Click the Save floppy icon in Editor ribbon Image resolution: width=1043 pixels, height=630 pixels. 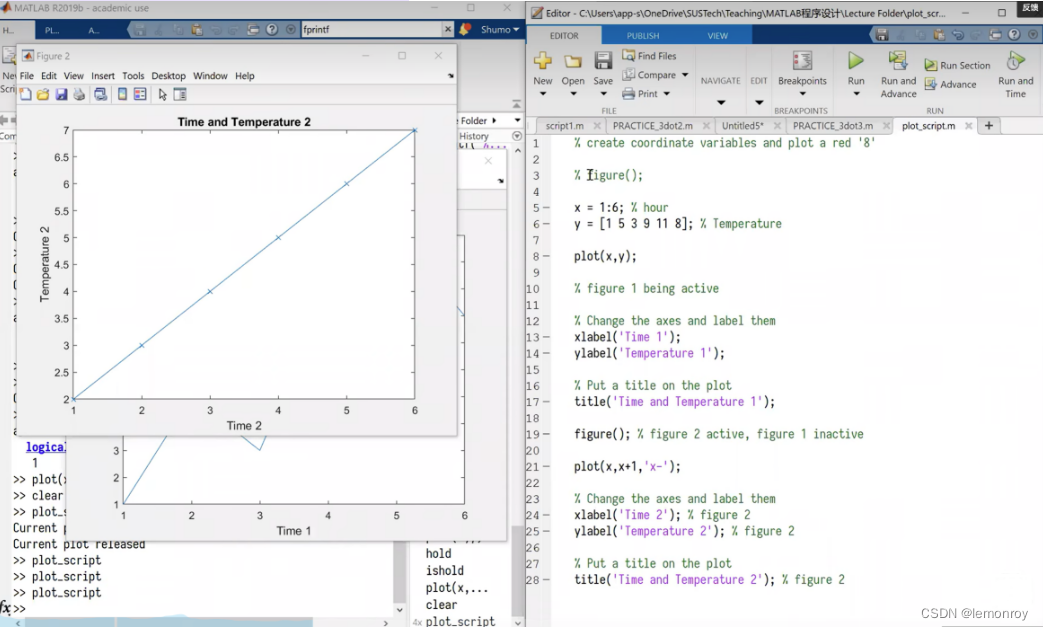(x=603, y=61)
